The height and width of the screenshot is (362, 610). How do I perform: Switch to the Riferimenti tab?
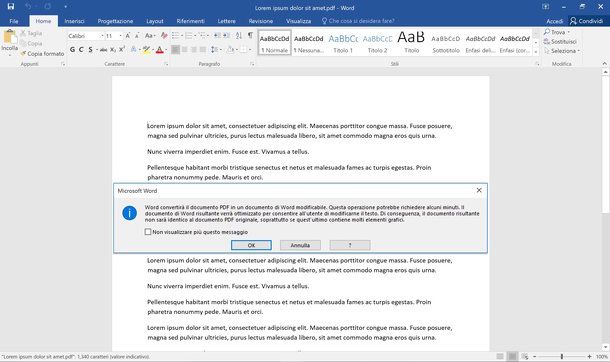pyautogui.click(x=190, y=21)
